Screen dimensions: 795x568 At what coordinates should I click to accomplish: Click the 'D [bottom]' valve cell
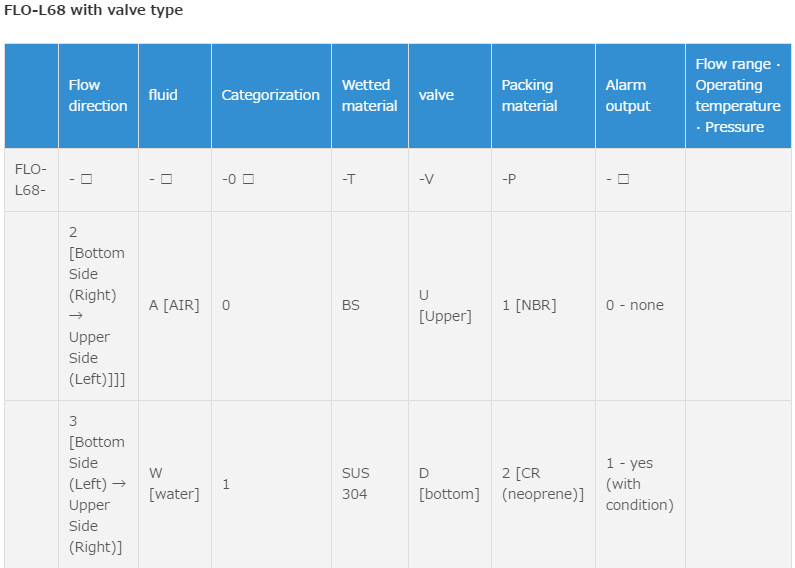click(x=449, y=484)
